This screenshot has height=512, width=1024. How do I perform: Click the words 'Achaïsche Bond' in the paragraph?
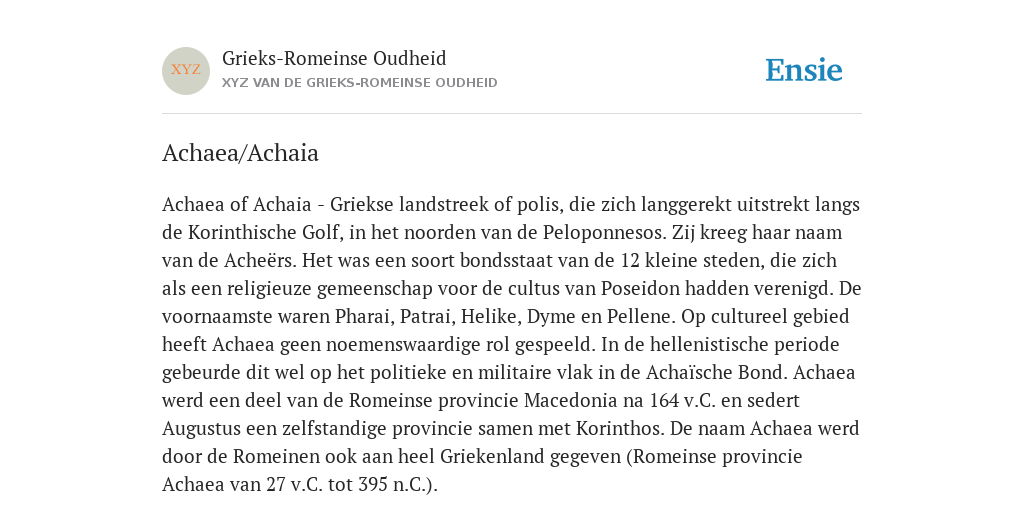pos(716,373)
